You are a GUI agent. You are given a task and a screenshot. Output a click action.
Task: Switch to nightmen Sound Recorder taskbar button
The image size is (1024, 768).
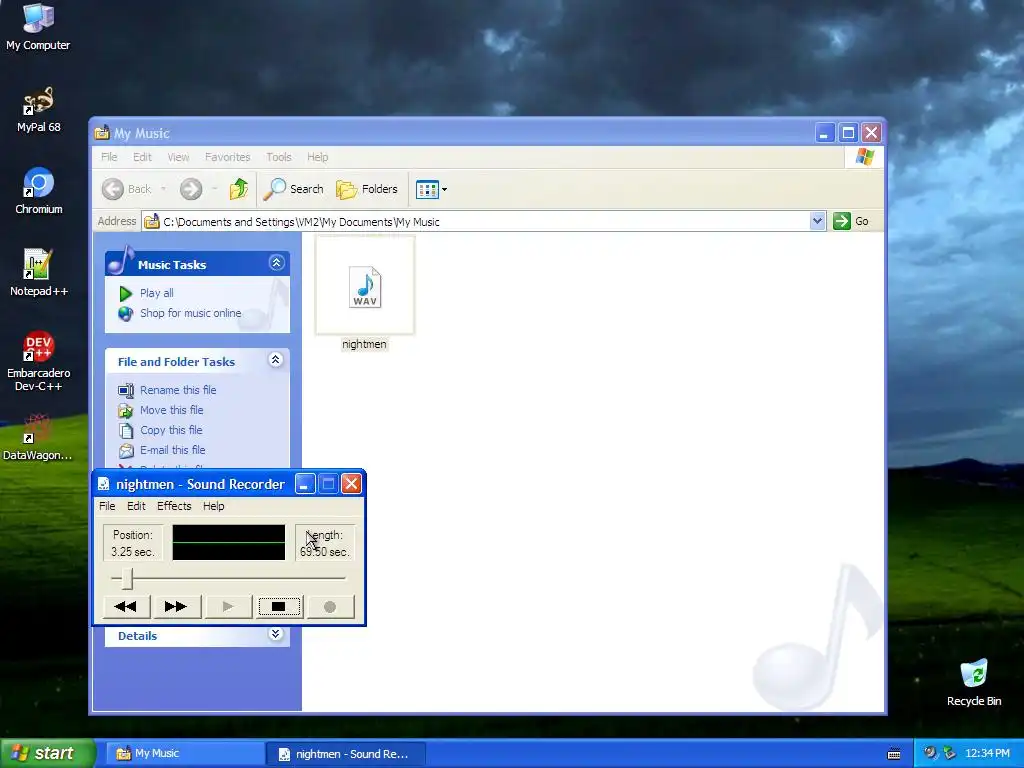[x=347, y=754]
